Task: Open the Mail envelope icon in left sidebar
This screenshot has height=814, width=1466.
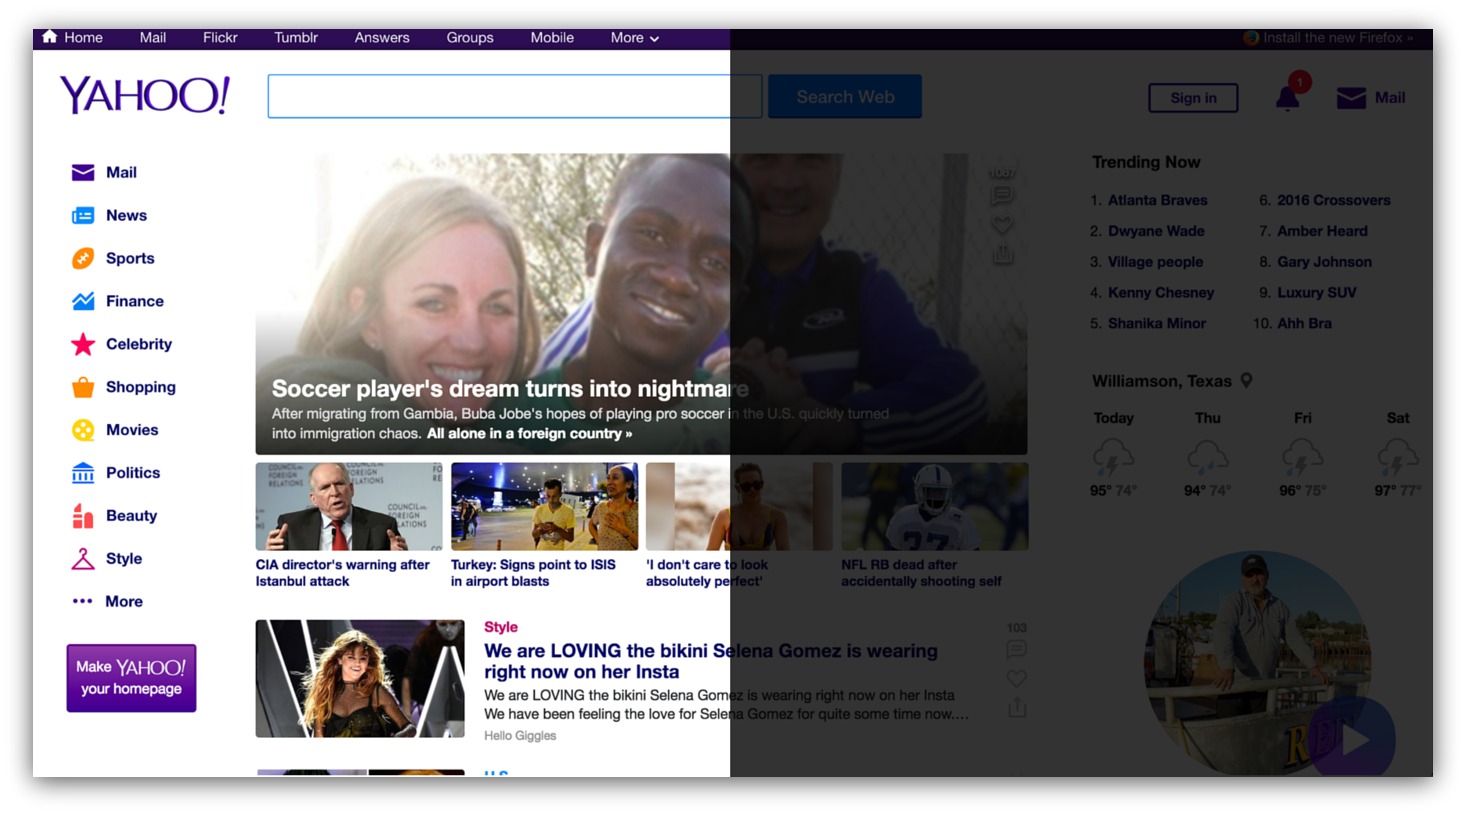Action: pyautogui.click(x=83, y=172)
